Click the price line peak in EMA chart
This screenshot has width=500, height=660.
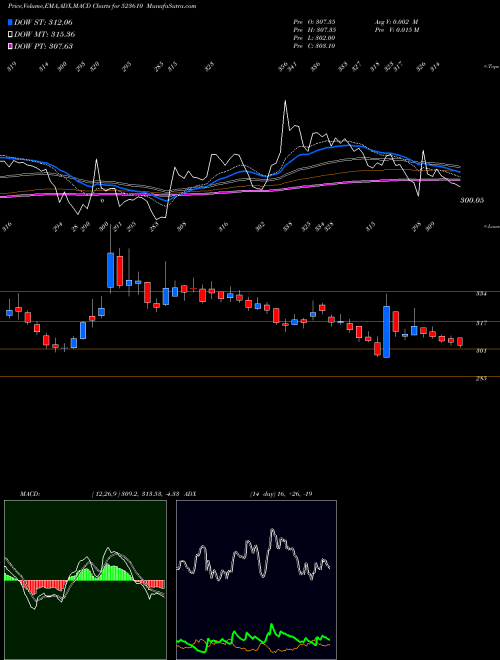[285, 101]
